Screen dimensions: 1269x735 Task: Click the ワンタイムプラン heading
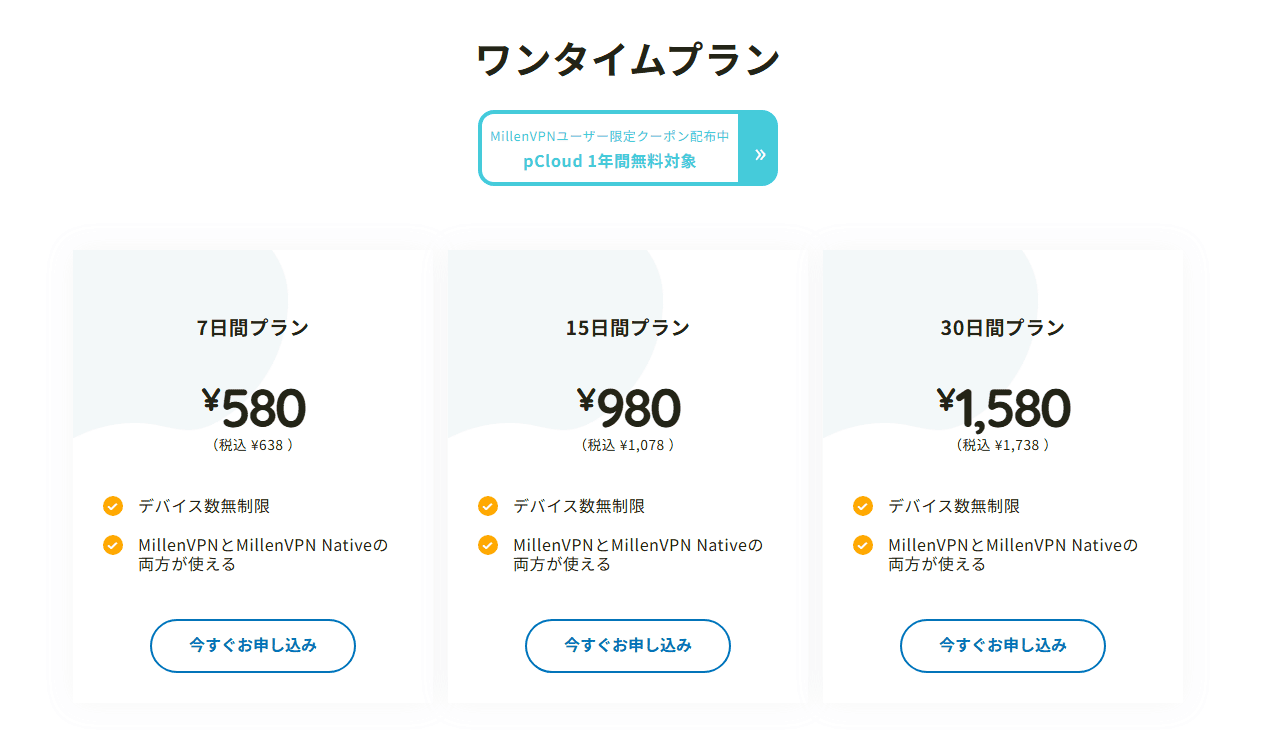[628, 60]
